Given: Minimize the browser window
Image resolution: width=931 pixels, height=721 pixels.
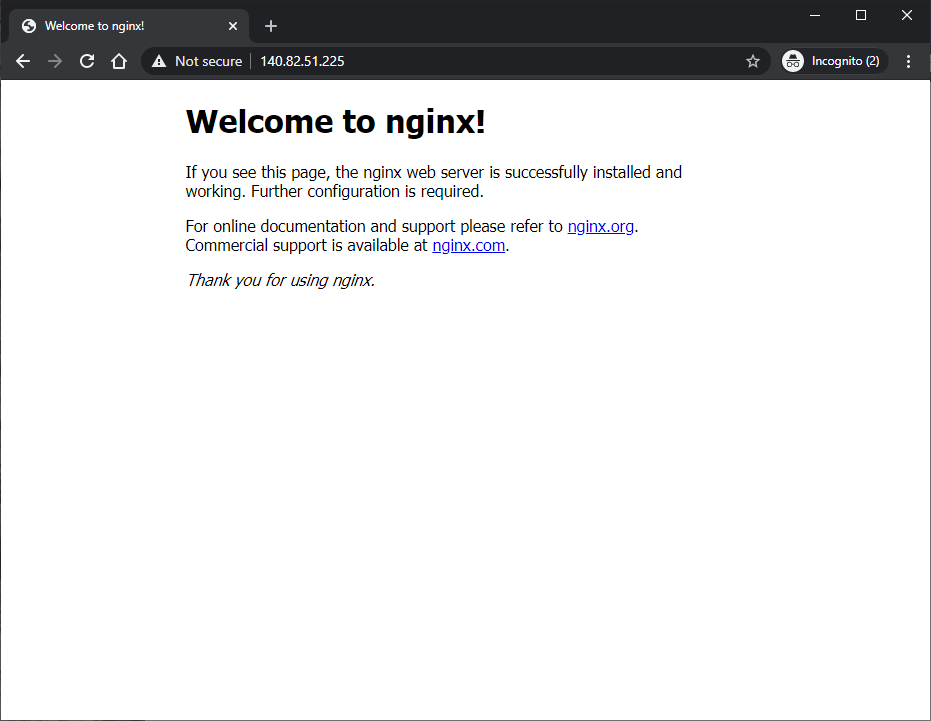Looking at the screenshot, I should click(815, 15).
